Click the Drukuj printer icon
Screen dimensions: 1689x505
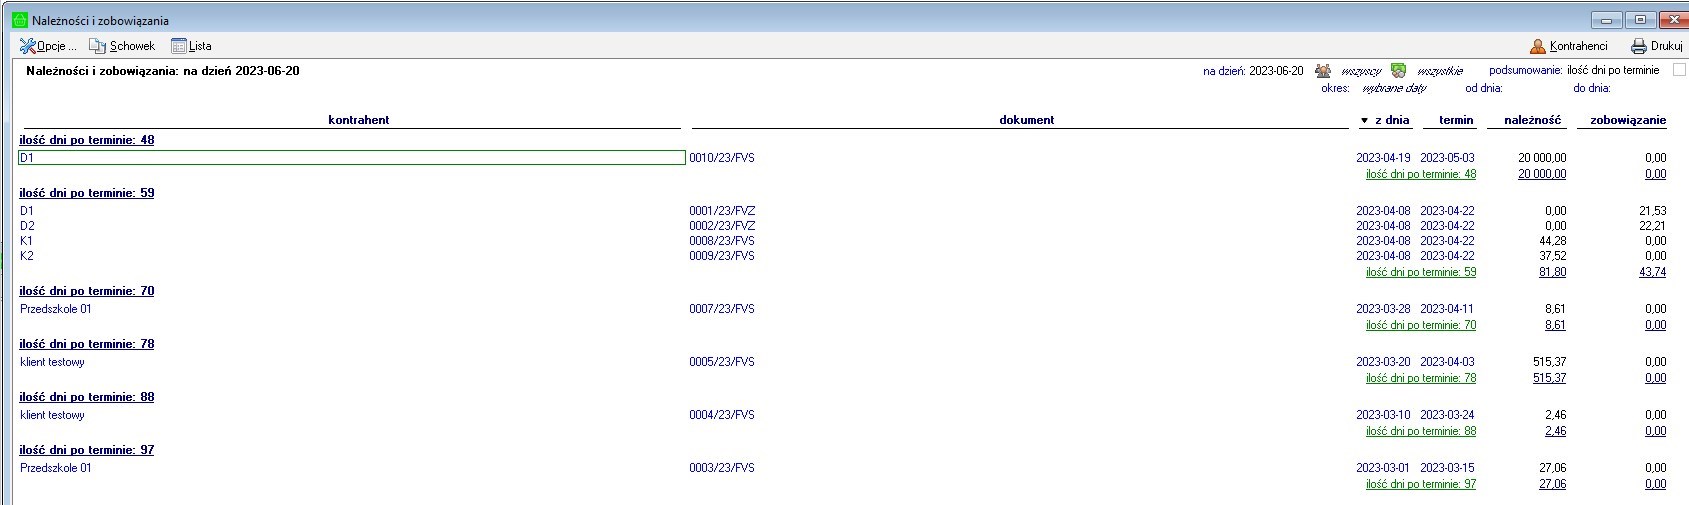(1639, 46)
